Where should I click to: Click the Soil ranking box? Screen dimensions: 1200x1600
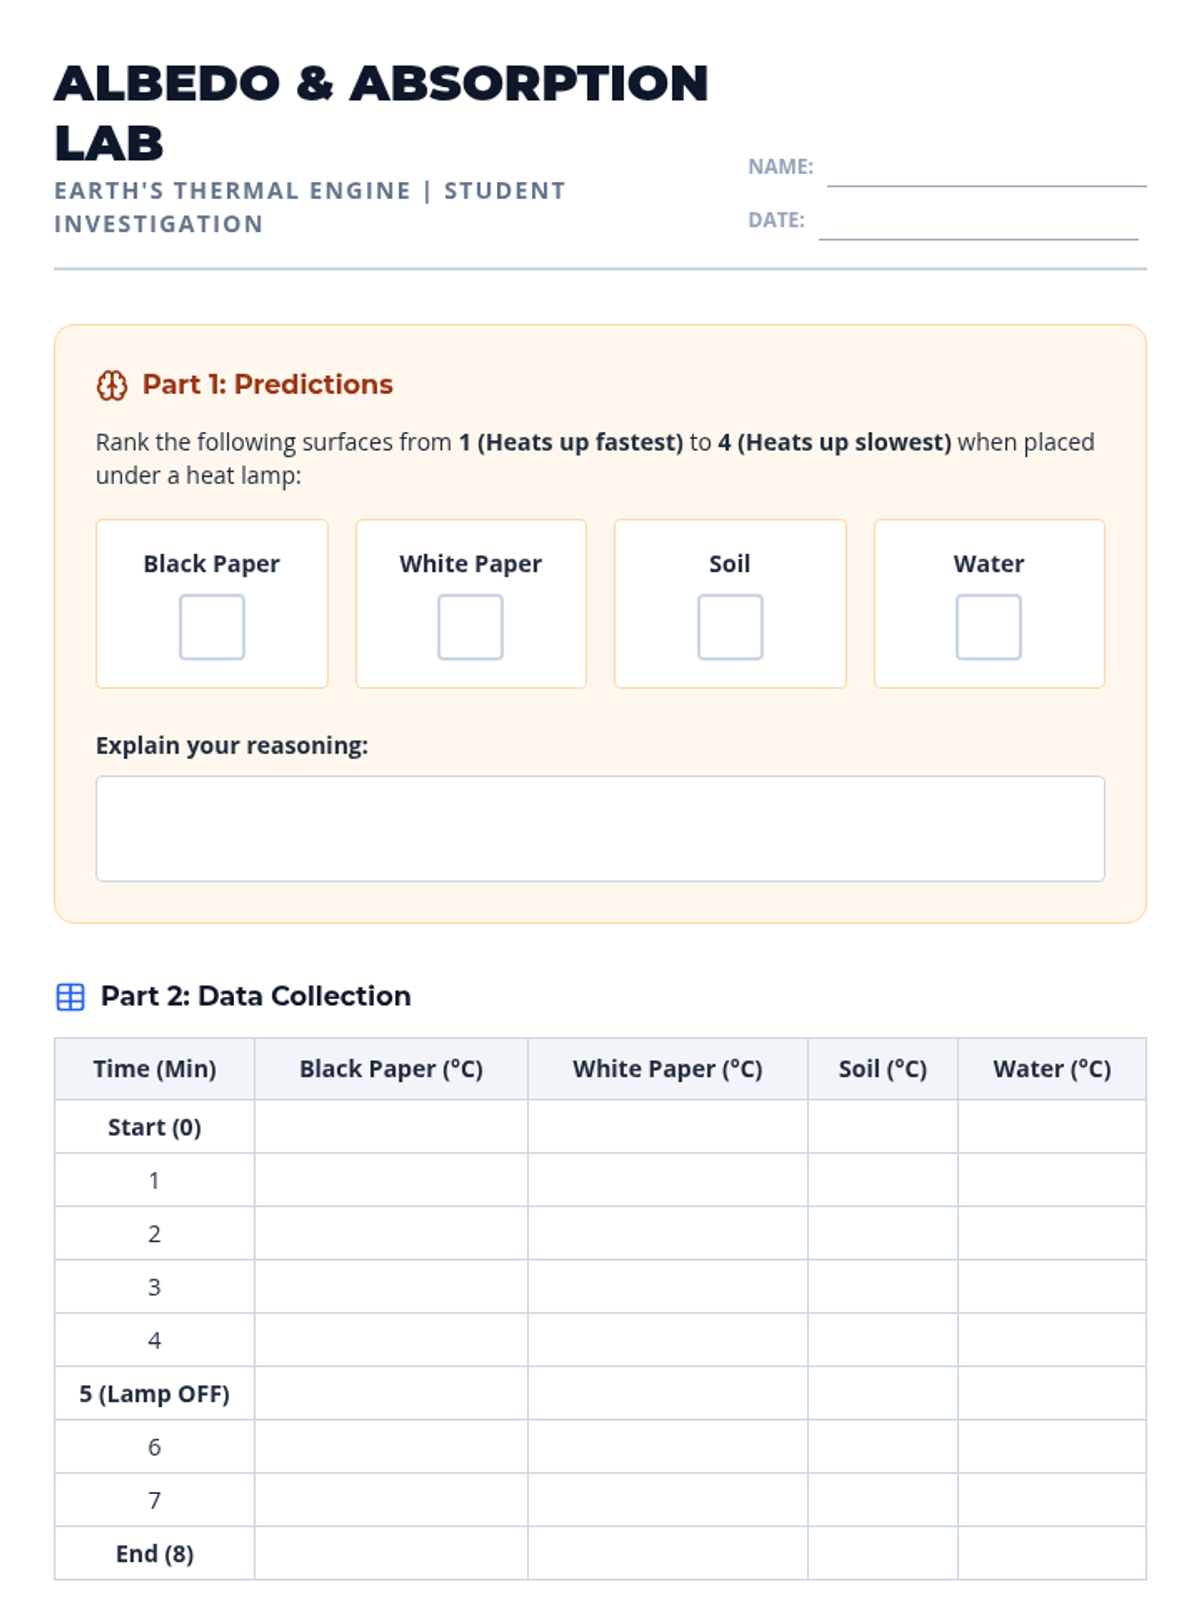tap(730, 627)
